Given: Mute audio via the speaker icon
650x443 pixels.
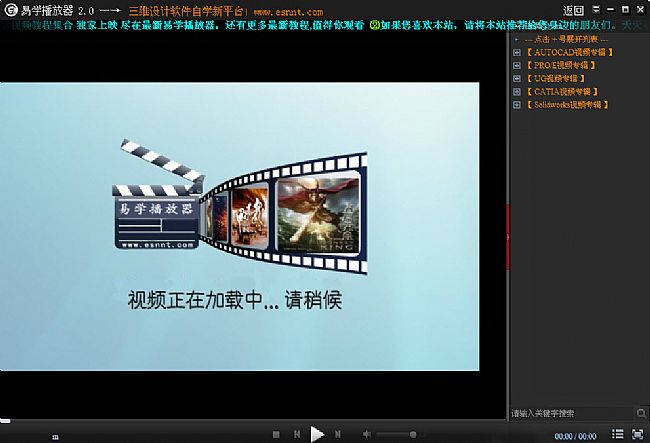Looking at the screenshot, I should pyautogui.click(x=366, y=434).
